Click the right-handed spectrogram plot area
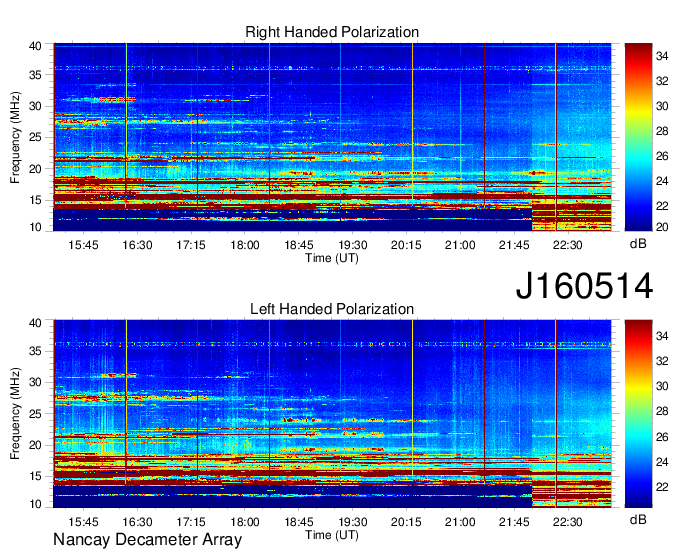The image size is (680, 552). coord(332,137)
